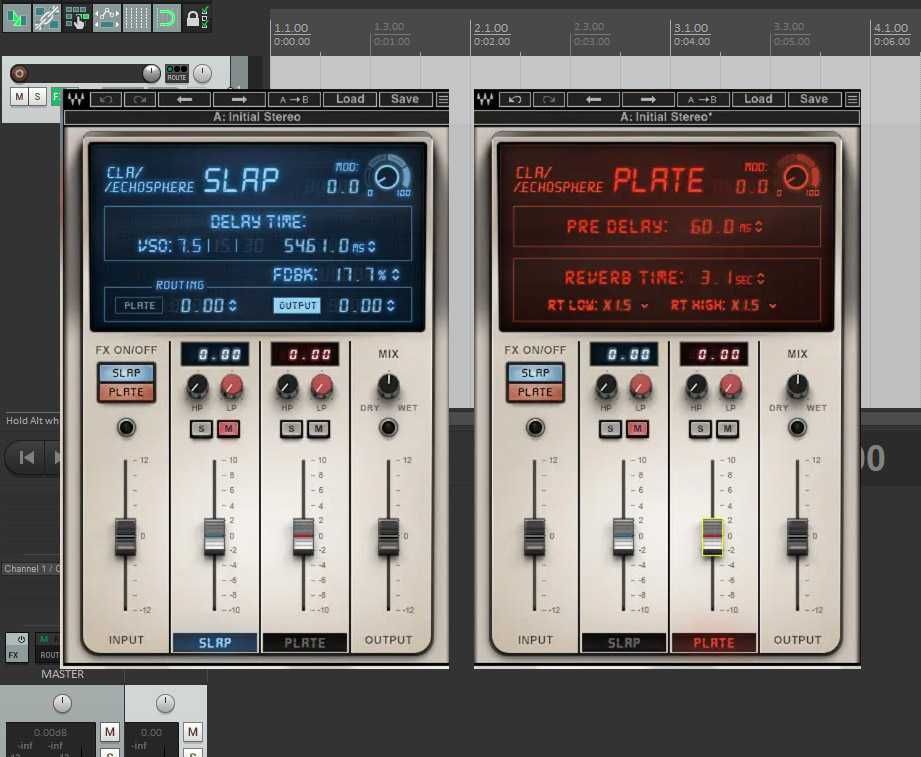
Task: Go to next preset in left plugin
Action: click(239, 99)
